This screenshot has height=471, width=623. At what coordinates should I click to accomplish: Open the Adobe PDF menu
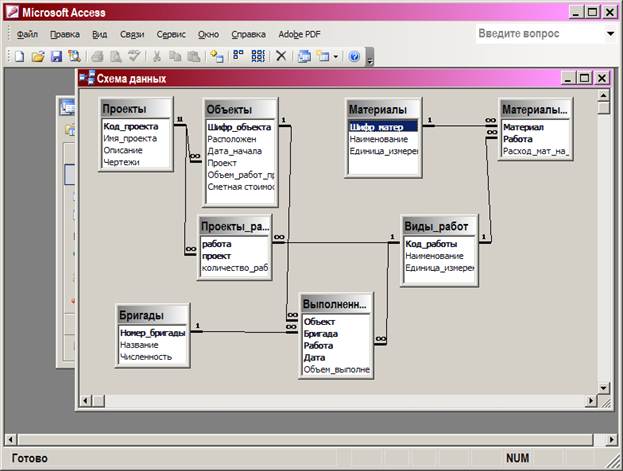point(299,35)
